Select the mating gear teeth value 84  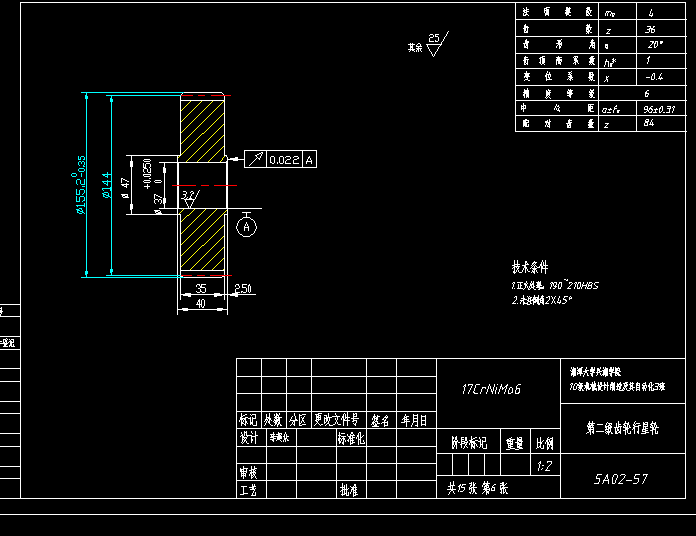(649, 123)
